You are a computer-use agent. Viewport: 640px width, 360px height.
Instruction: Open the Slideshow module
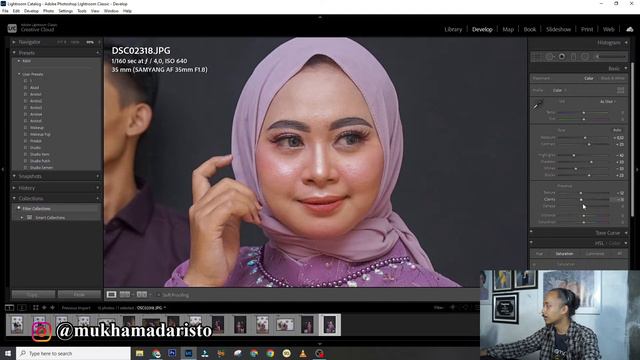[558, 29]
